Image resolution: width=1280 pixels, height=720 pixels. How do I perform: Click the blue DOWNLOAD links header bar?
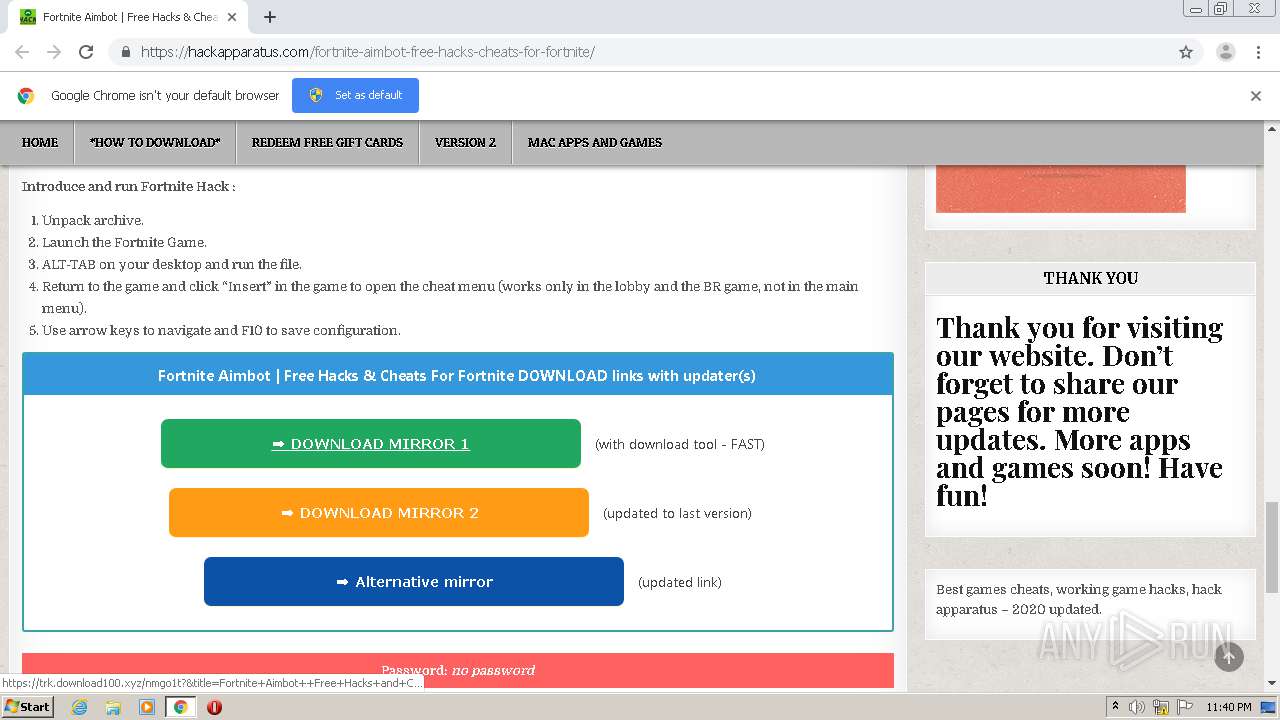[457, 375]
